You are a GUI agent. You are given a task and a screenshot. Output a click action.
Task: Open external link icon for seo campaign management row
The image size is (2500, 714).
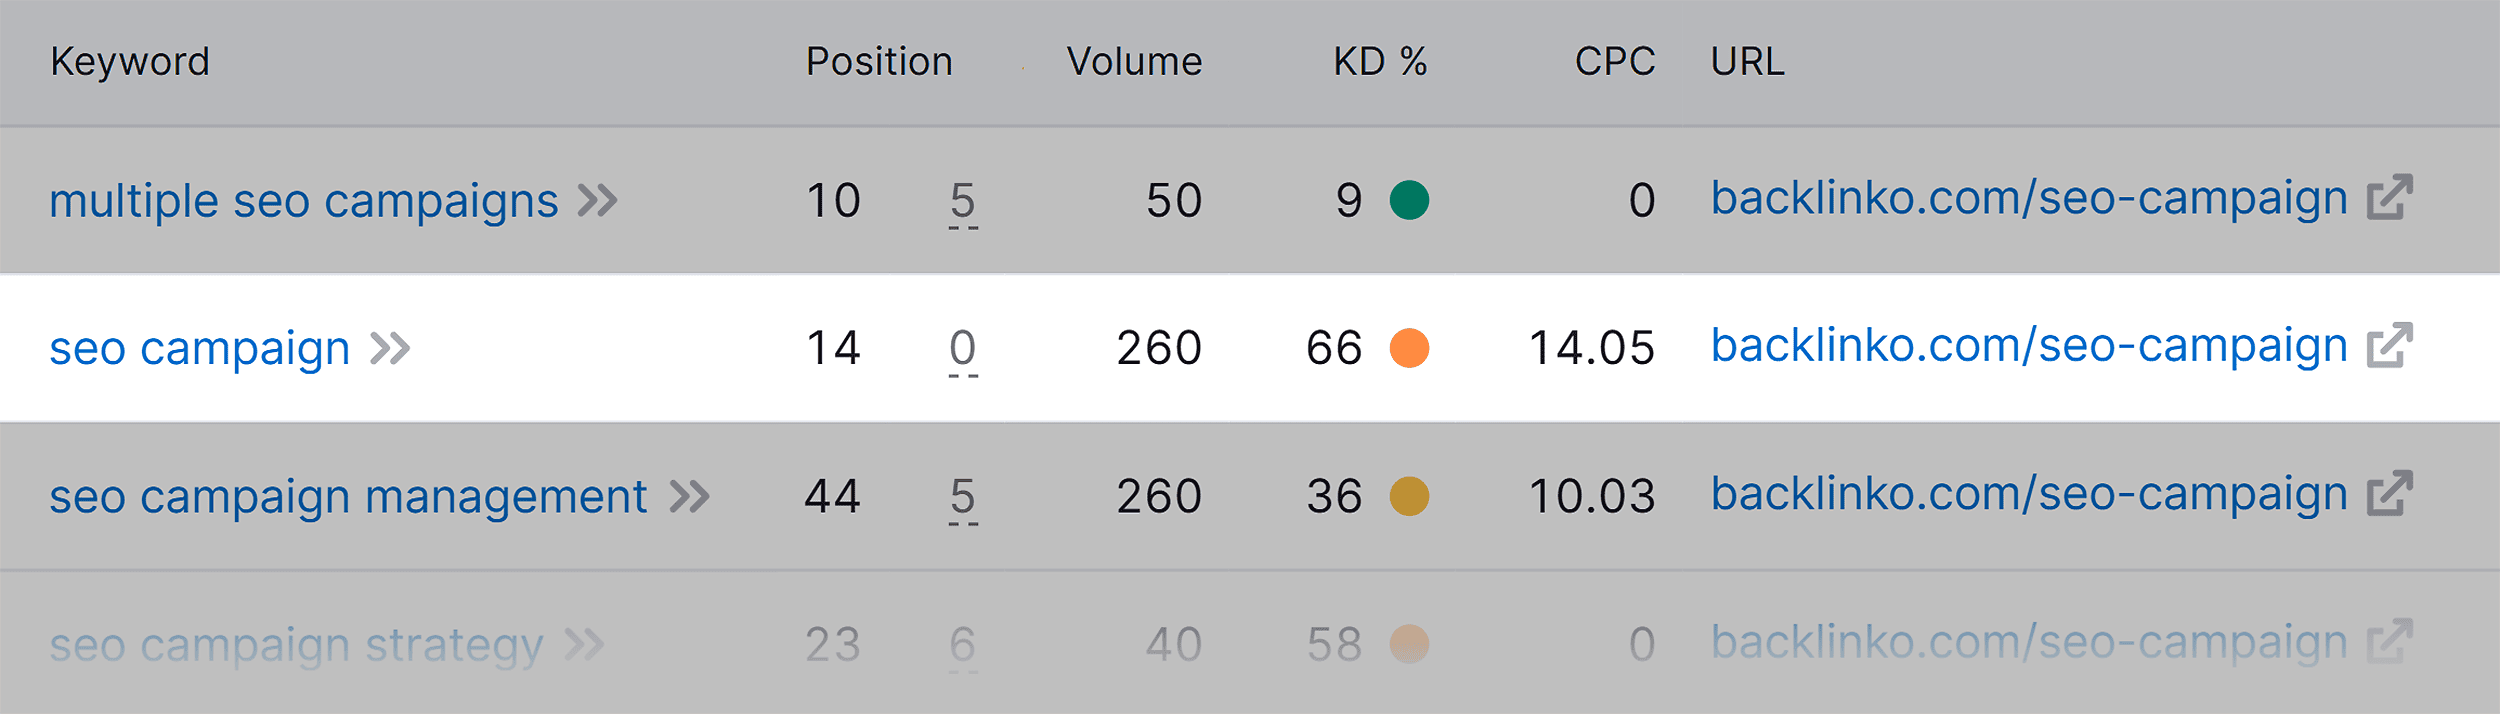pyautogui.click(x=2390, y=493)
